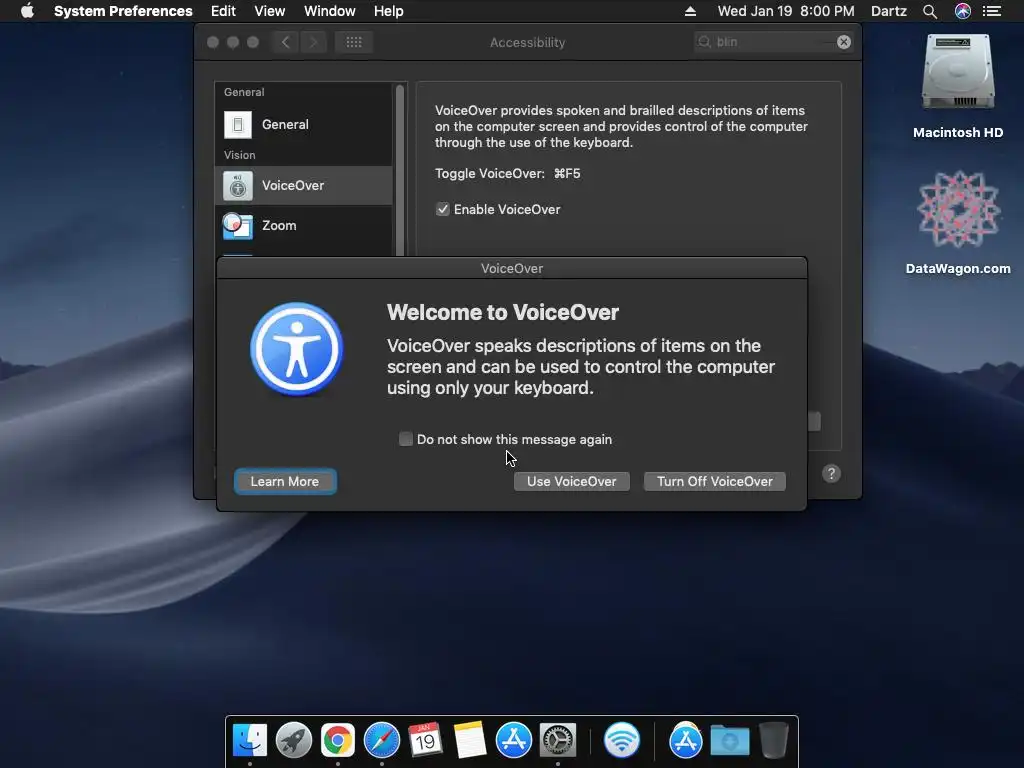Click the Learn More button
1024x768 pixels.
285,481
